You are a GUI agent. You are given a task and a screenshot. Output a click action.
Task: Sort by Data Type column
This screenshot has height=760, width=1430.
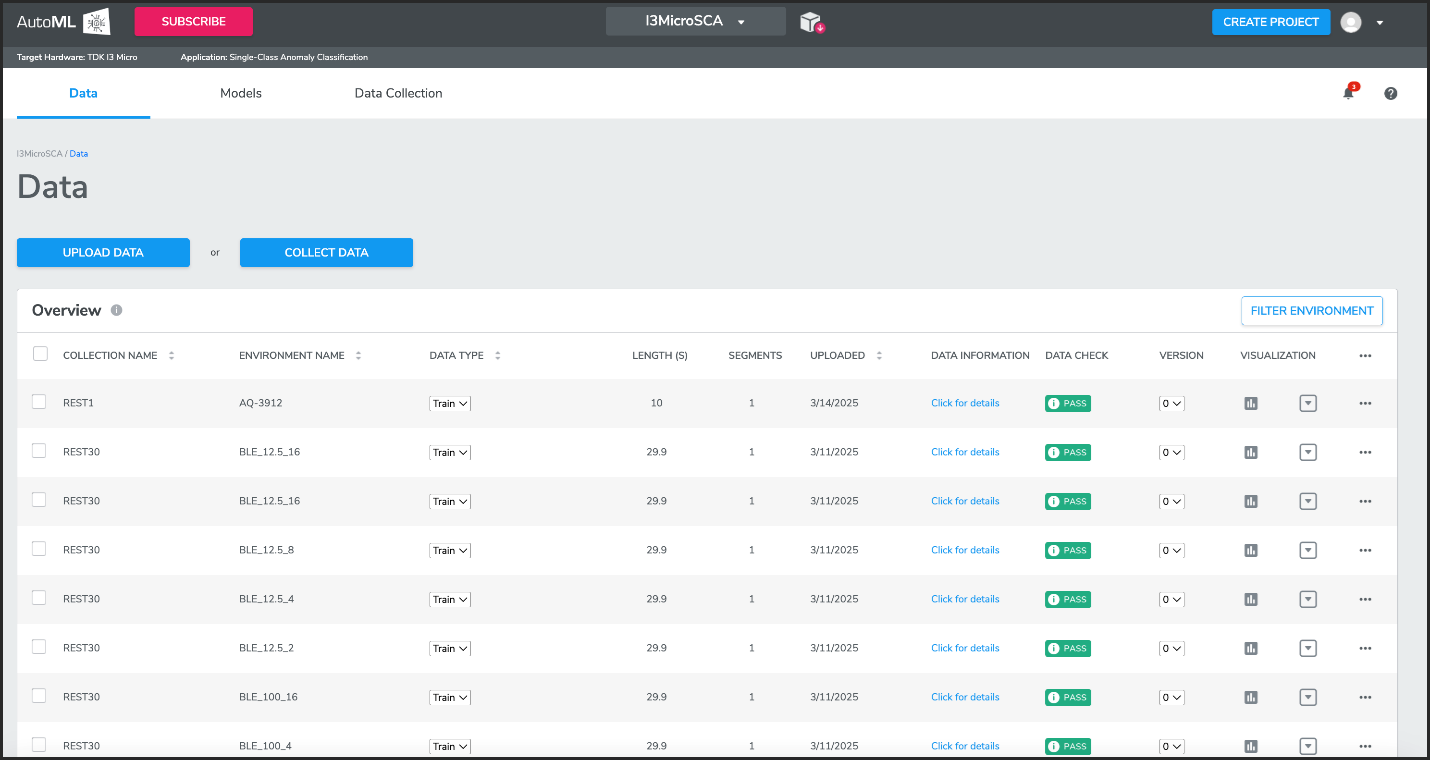click(497, 355)
